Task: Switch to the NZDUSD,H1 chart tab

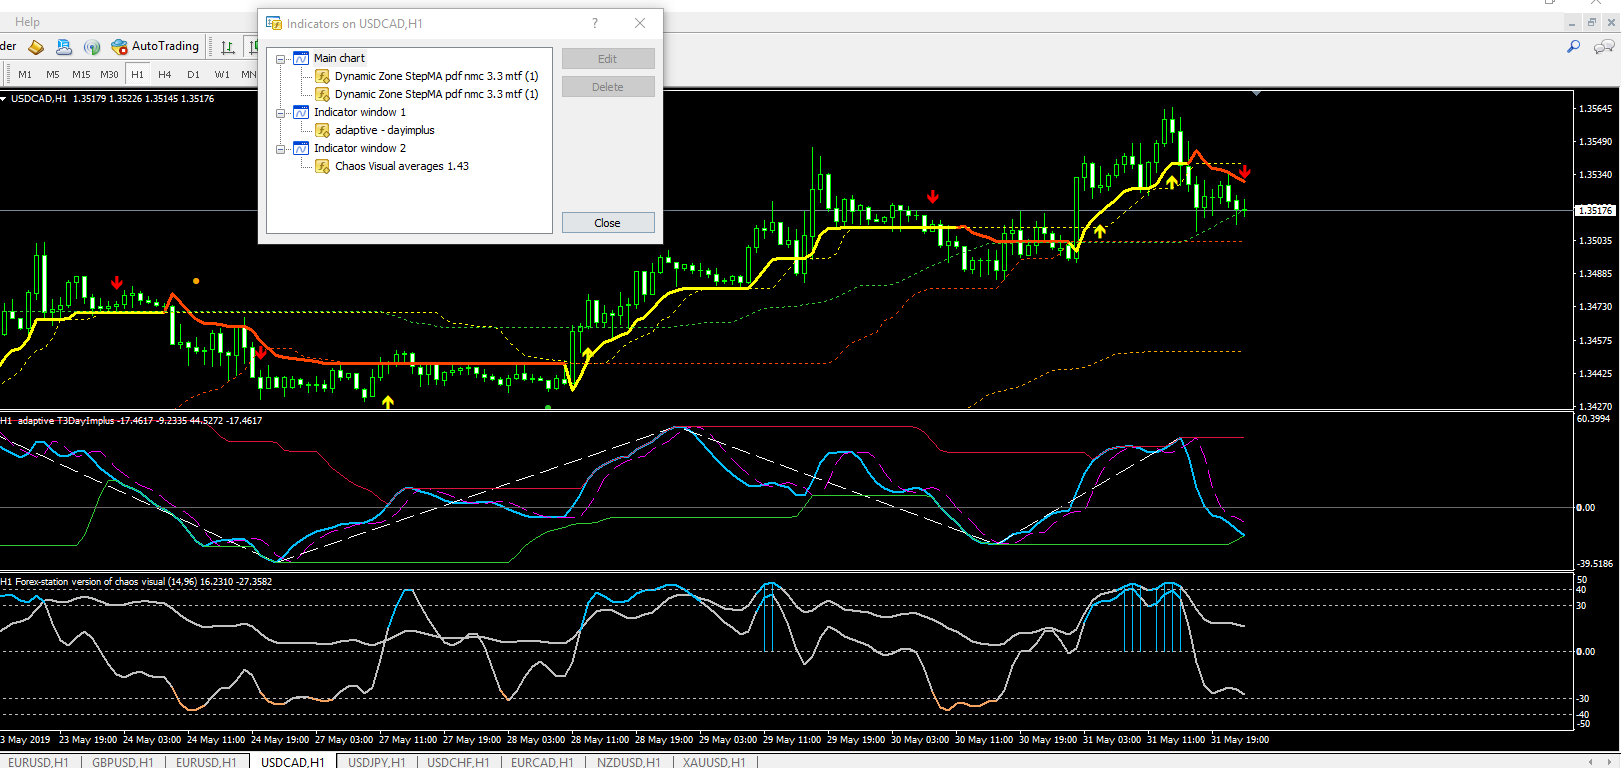Action: [x=628, y=762]
